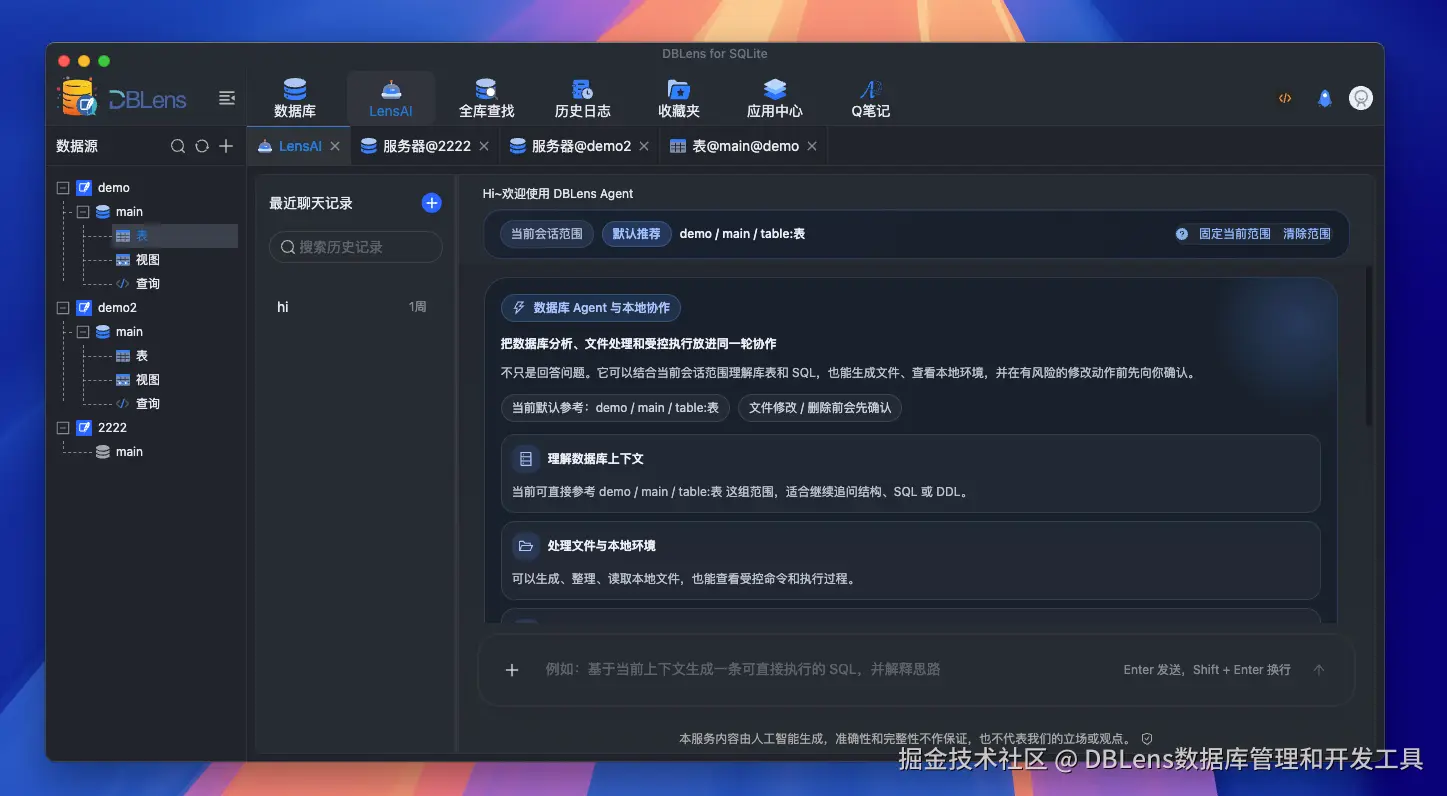The height and width of the screenshot is (796, 1447).
Task: Click the attachment plus icon in chat input
Action: coord(512,670)
